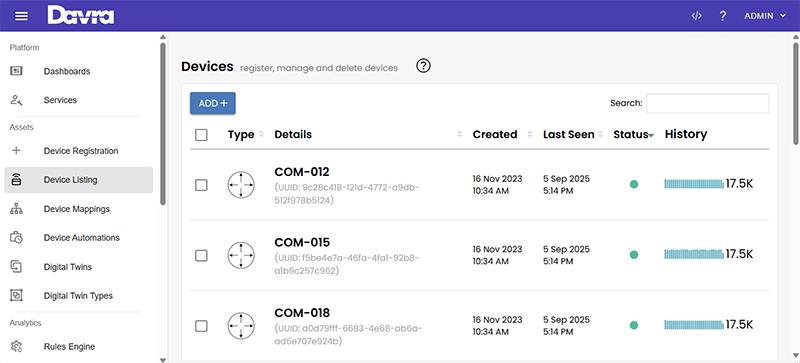This screenshot has width=800, height=363.
Task: Click the COM-015 UUID text
Action: 347,264
